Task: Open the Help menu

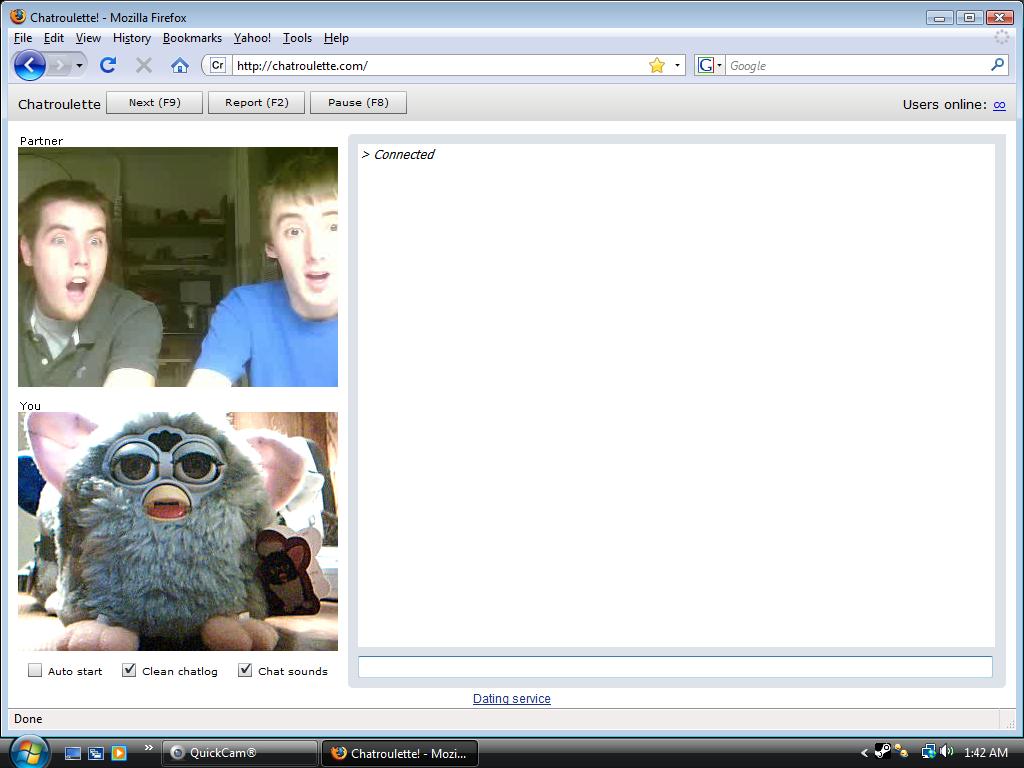Action: click(x=336, y=38)
